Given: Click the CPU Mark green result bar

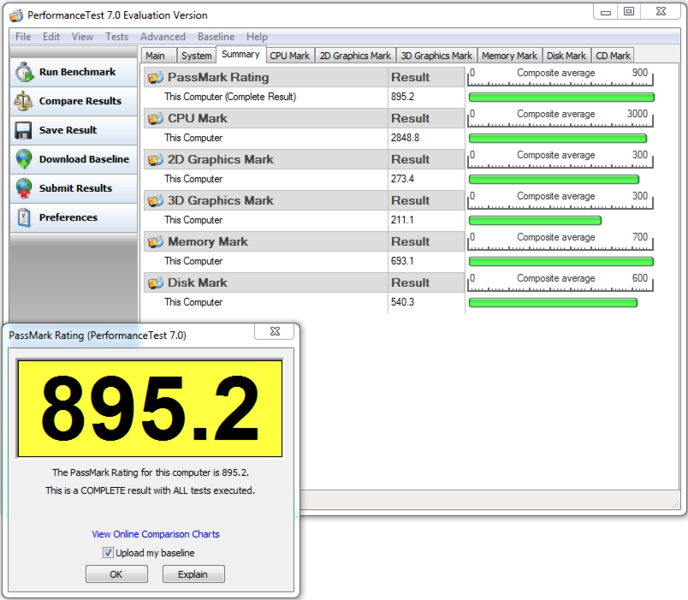Looking at the screenshot, I should [558, 138].
